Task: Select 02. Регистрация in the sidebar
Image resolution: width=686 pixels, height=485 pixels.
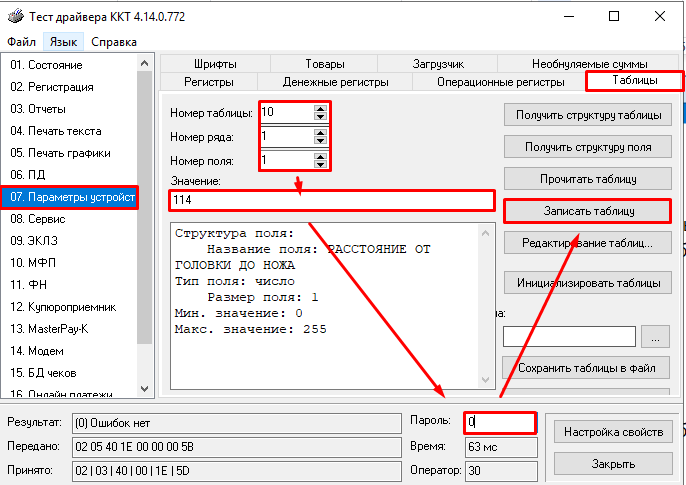Action: click(x=52, y=87)
